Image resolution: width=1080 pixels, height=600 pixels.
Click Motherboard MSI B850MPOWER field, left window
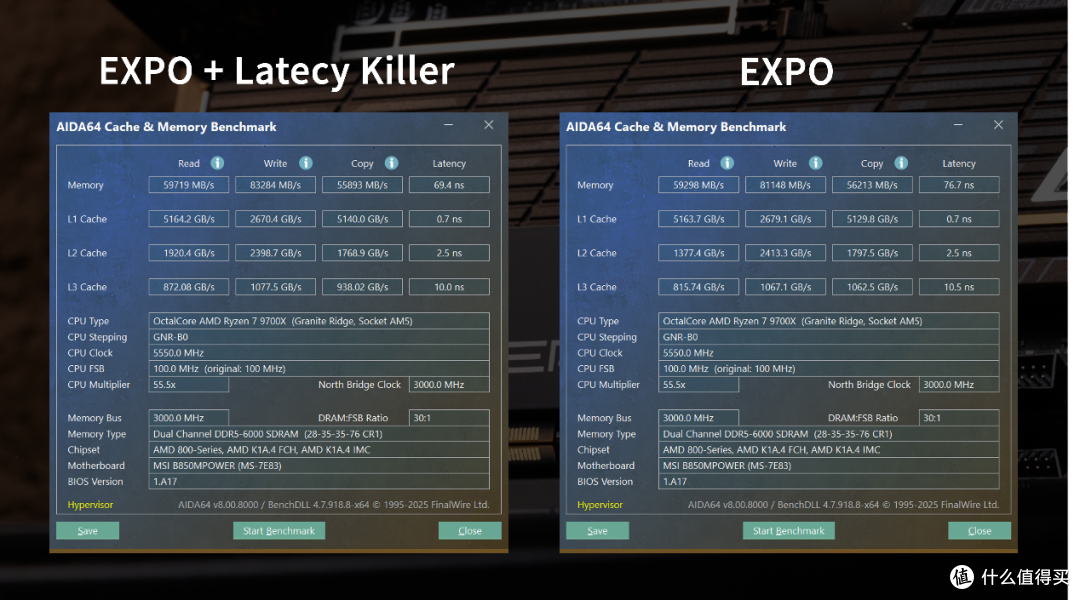(319, 466)
